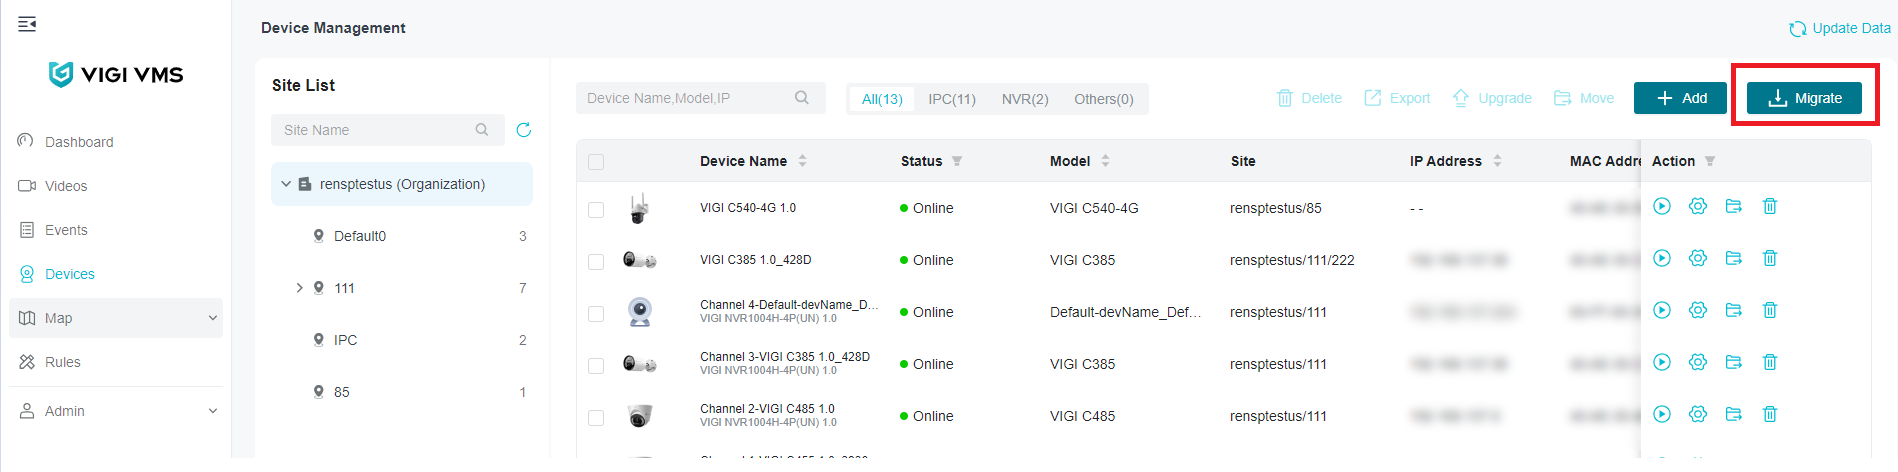Click the Status column filter icon
This screenshot has width=1898, height=472.
[x=957, y=161]
